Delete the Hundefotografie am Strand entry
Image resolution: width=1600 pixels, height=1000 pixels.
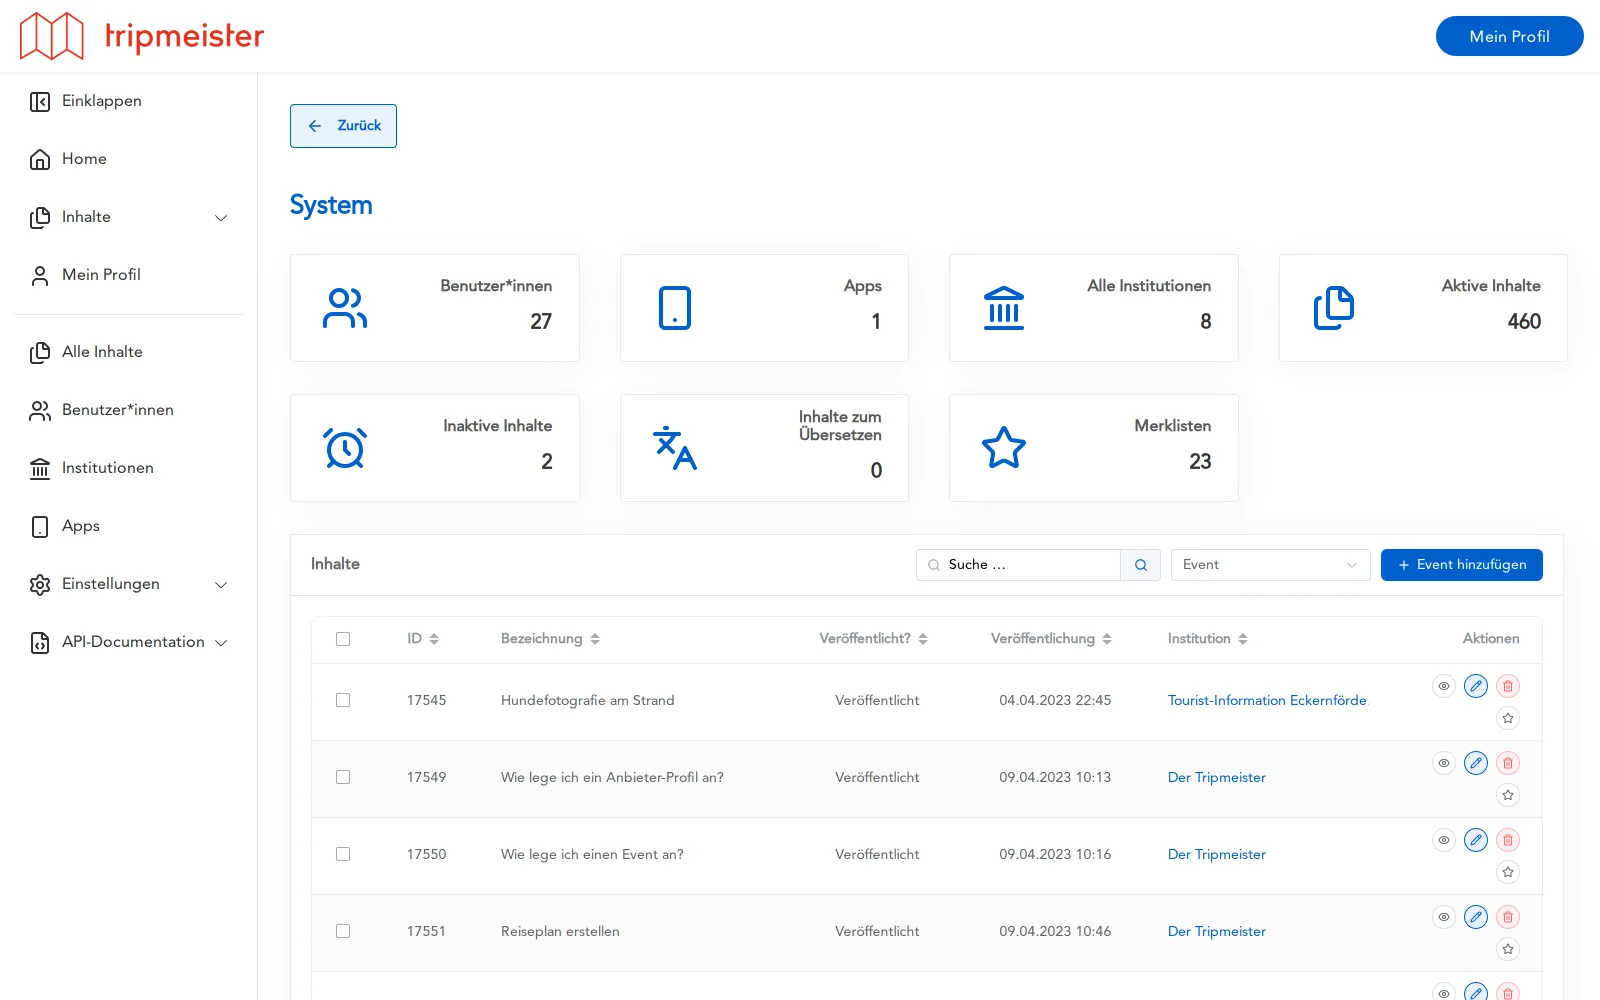1508,686
